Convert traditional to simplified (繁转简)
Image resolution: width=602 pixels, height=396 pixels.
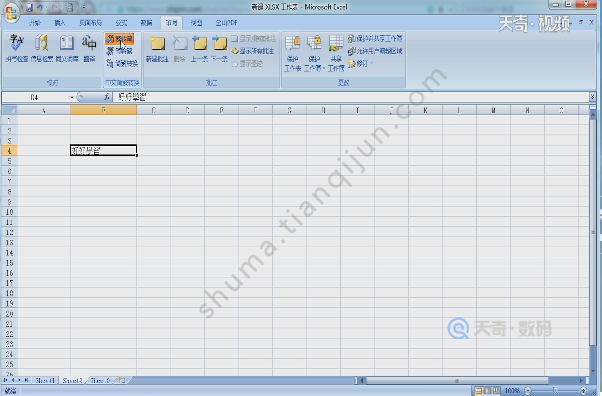coord(119,39)
